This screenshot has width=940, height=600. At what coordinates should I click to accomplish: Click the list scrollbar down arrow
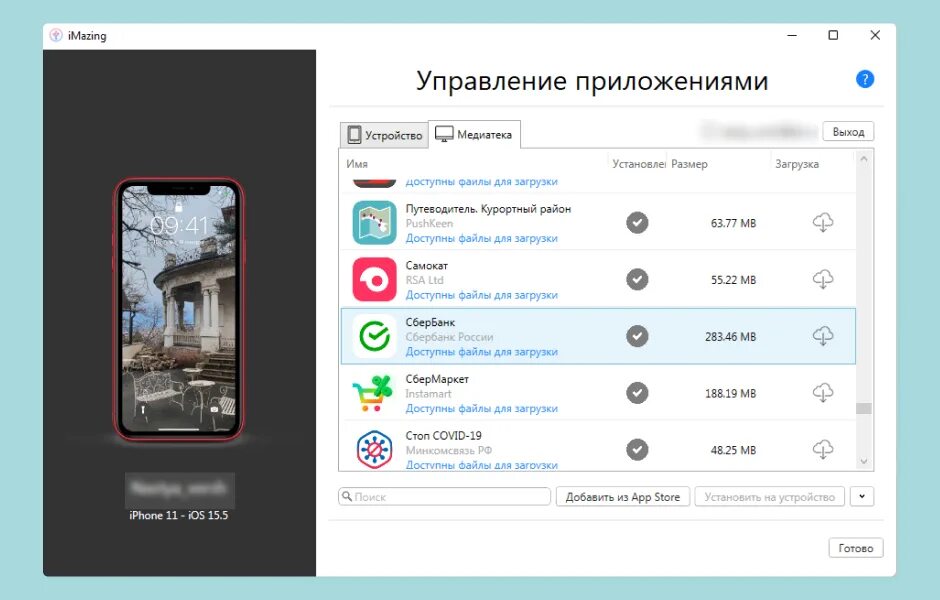point(864,462)
